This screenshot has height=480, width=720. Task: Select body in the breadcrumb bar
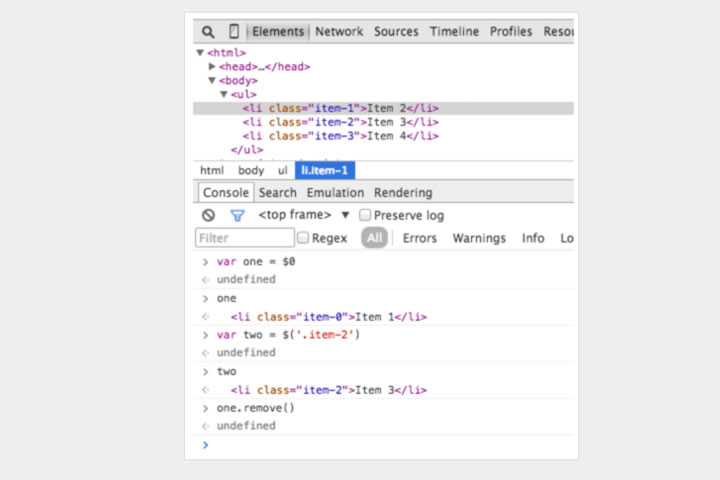point(251,171)
